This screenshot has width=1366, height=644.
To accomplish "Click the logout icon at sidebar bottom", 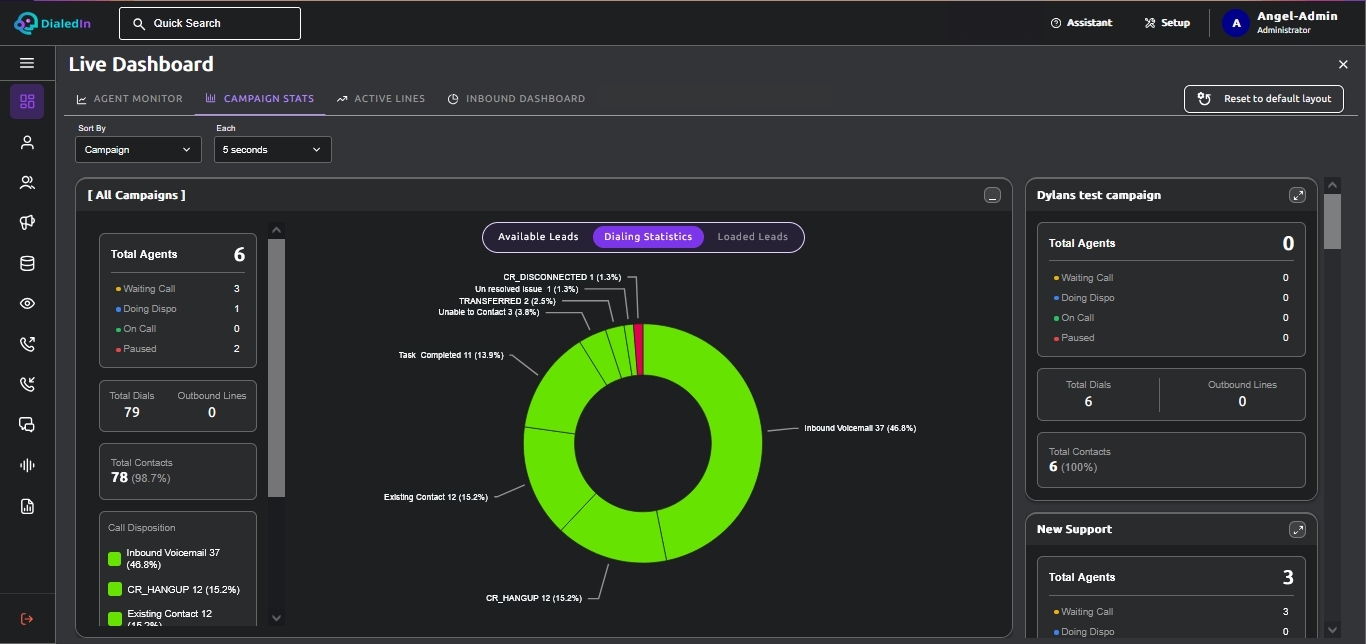I will tap(27, 619).
